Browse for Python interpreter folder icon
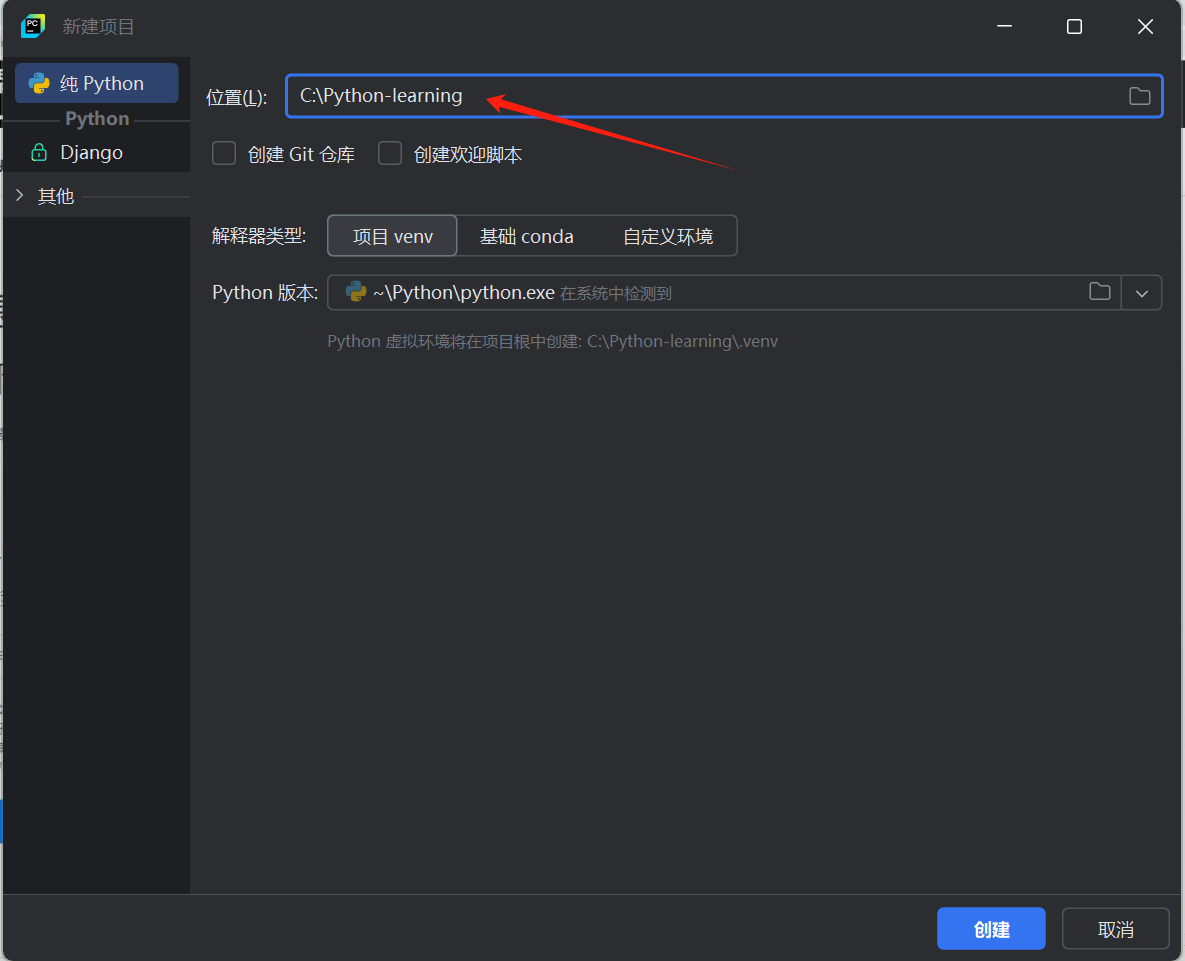Image resolution: width=1185 pixels, height=961 pixels. click(x=1100, y=292)
